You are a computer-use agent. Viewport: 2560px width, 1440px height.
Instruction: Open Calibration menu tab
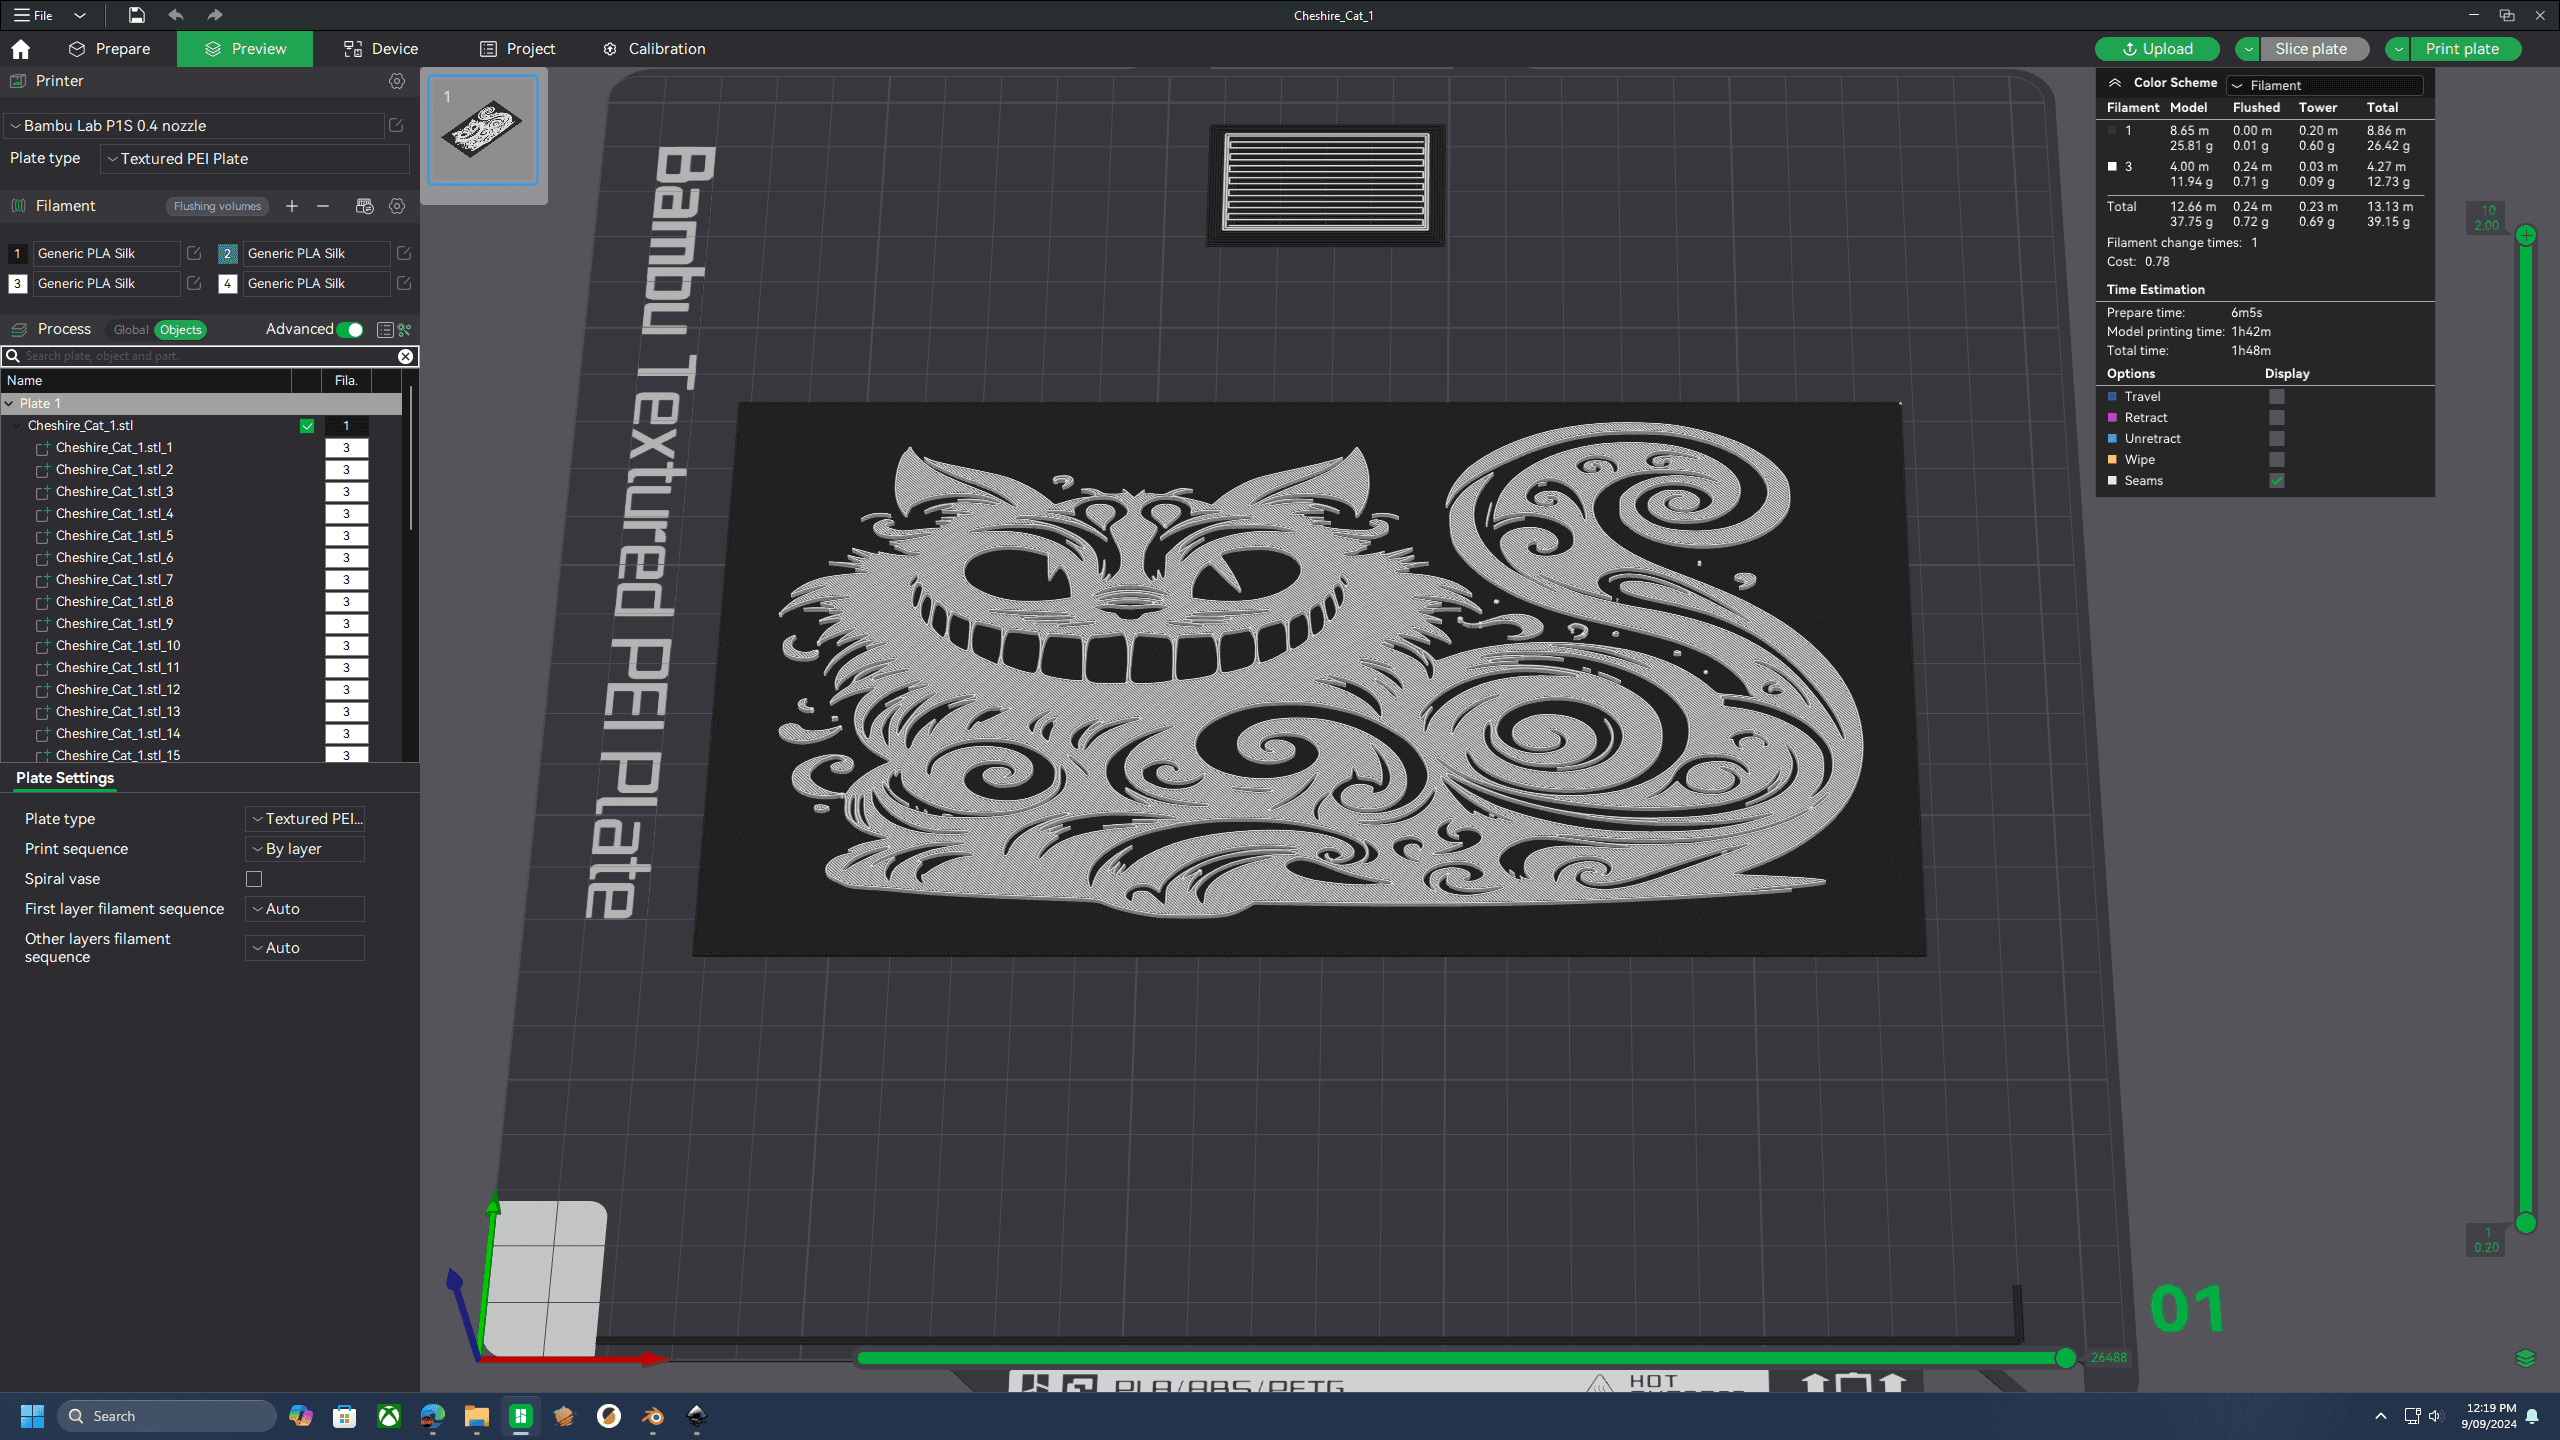coord(665,47)
